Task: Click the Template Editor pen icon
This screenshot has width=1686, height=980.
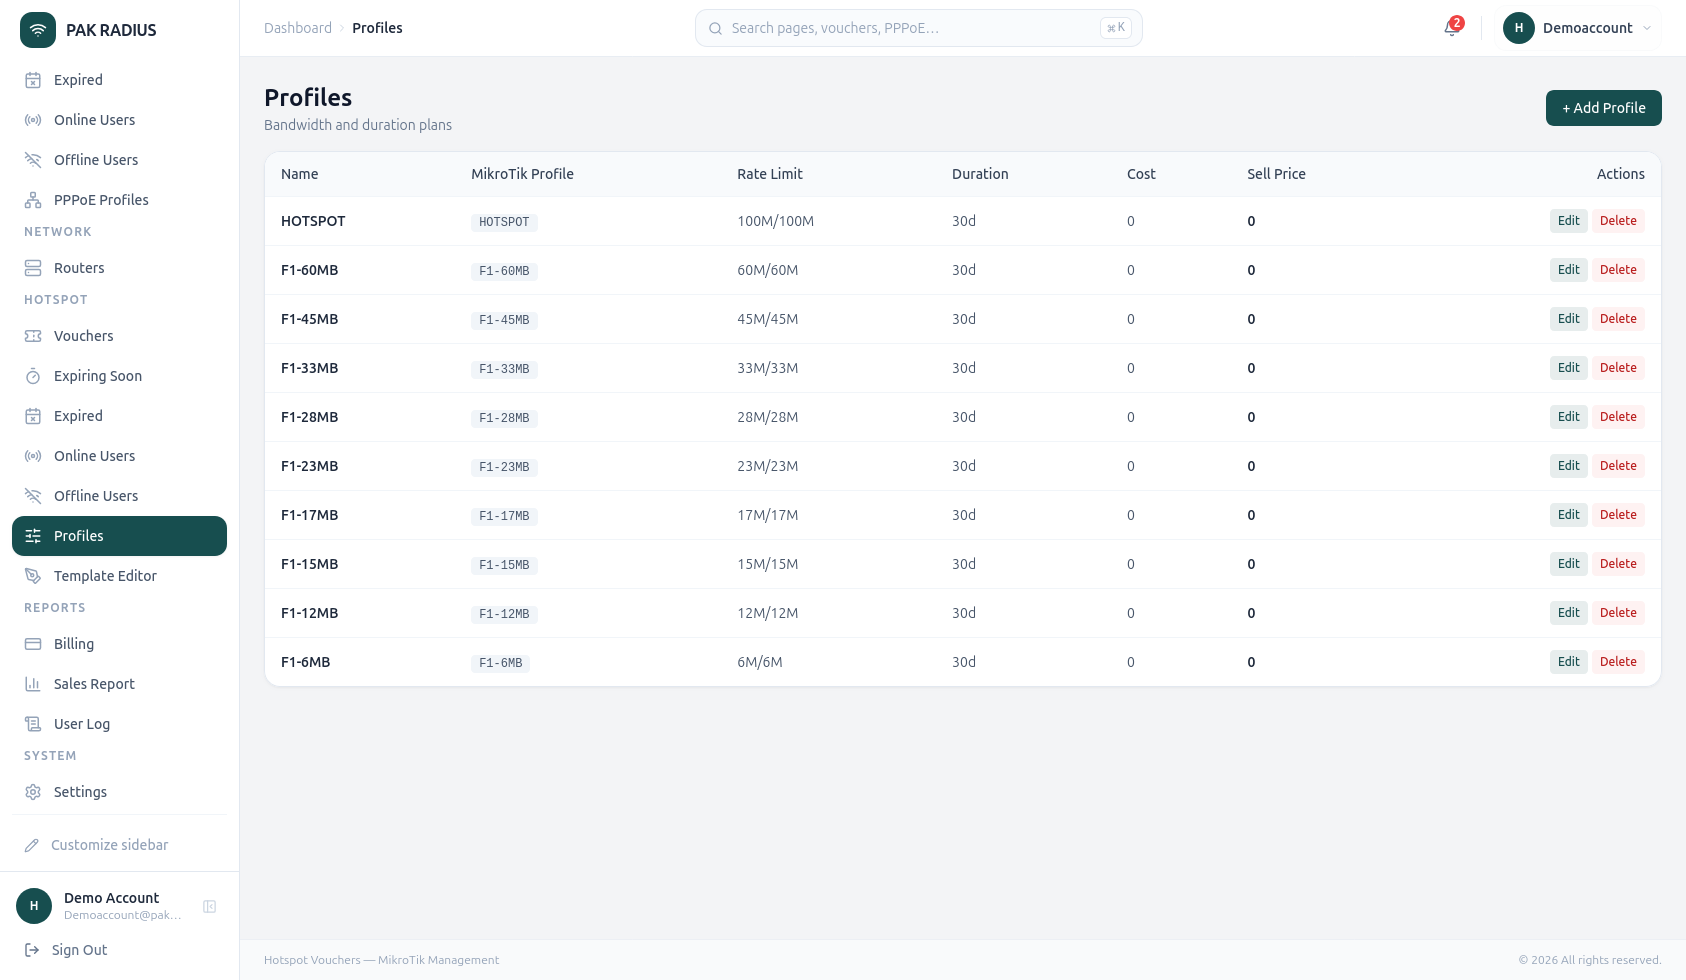Action: click(x=33, y=576)
